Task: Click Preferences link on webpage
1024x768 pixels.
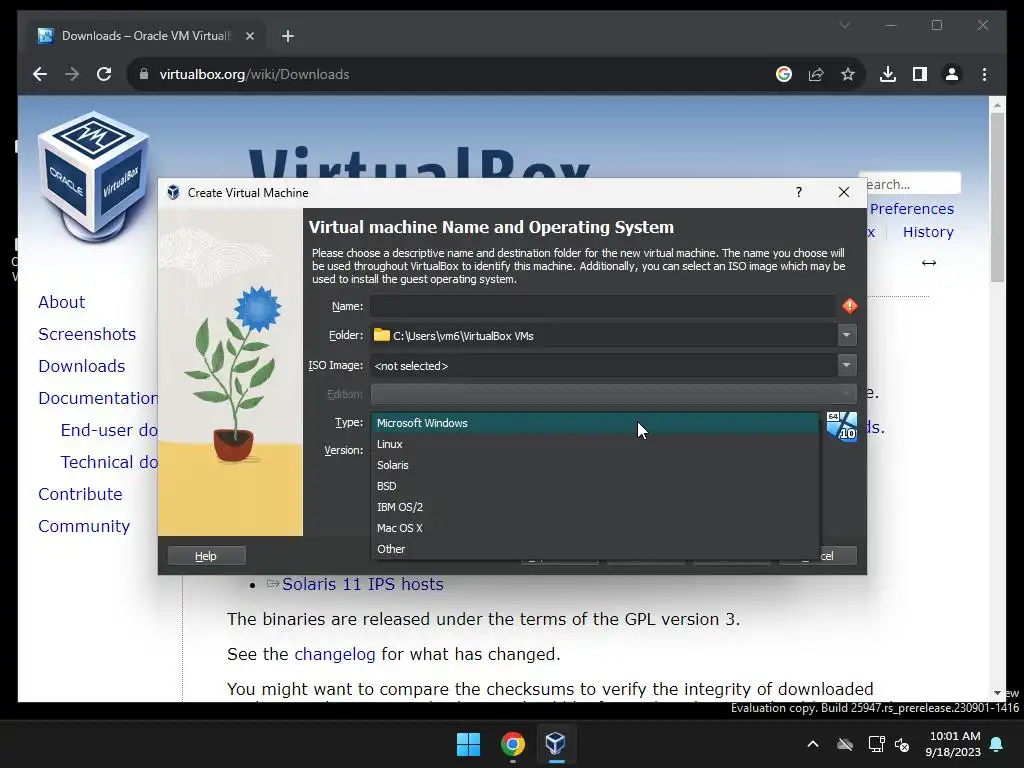Action: click(912, 209)
